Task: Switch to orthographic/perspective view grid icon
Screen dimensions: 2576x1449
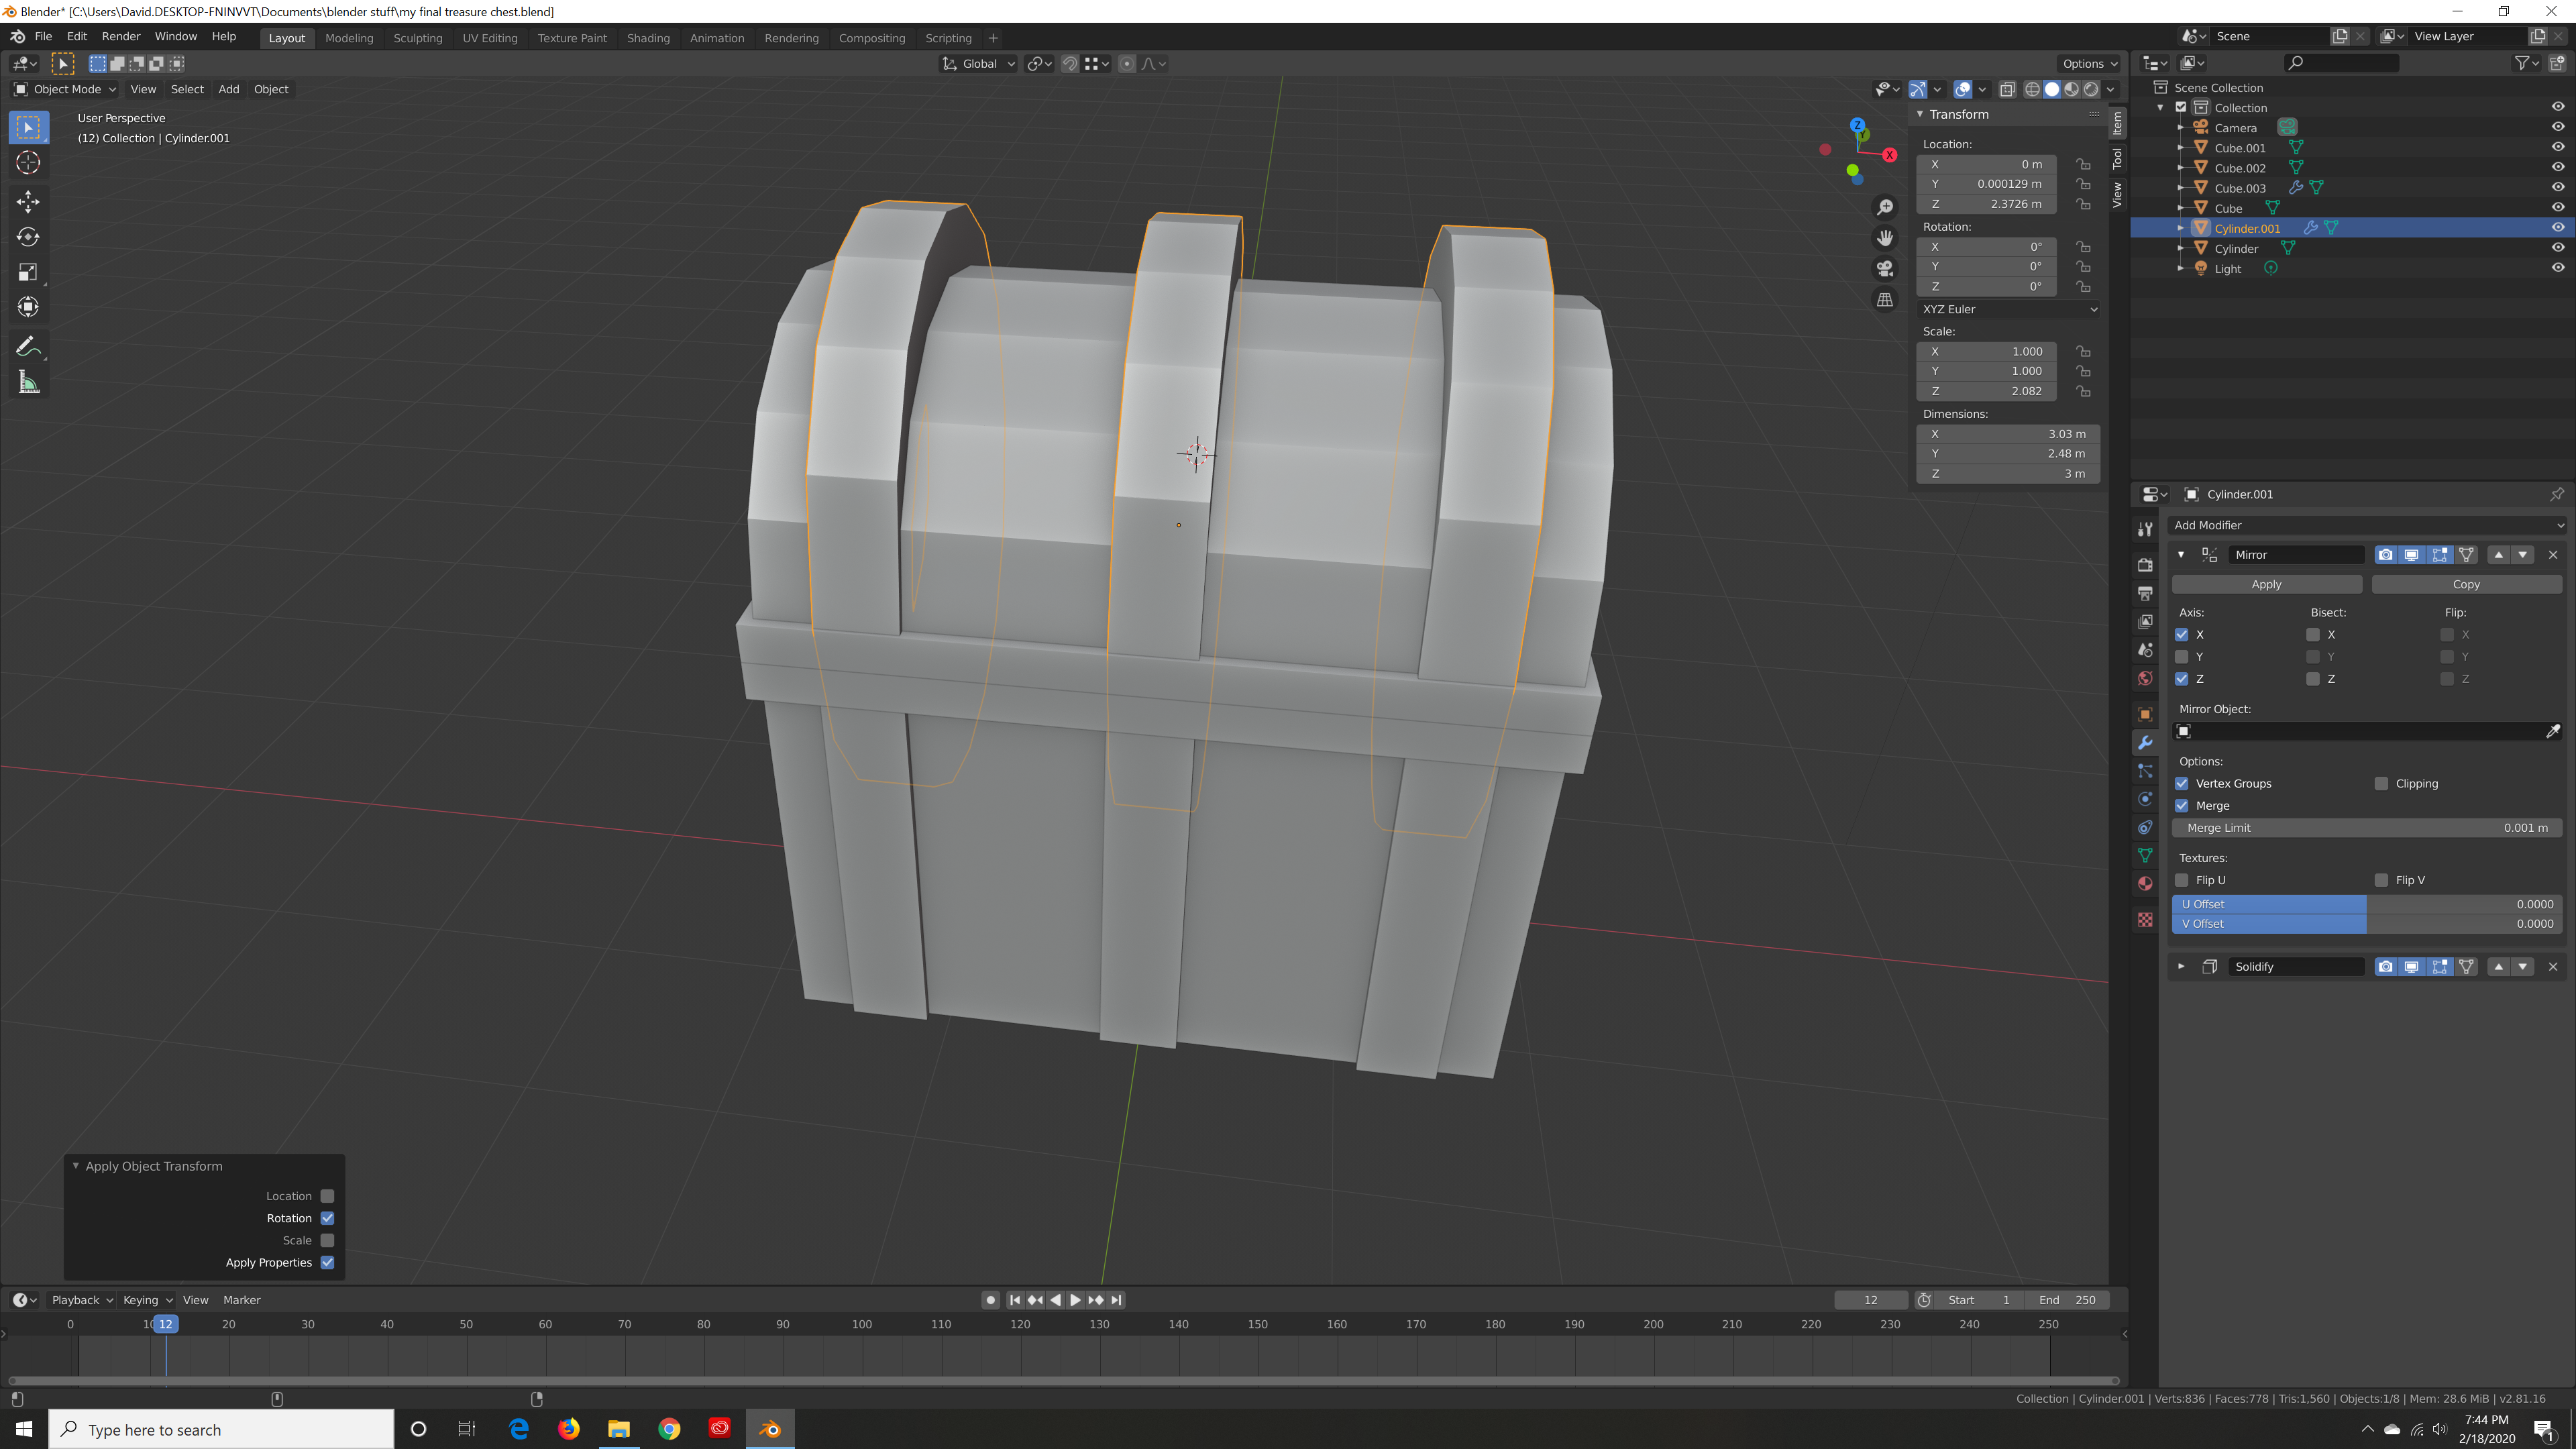Action: pos(1885,300)
